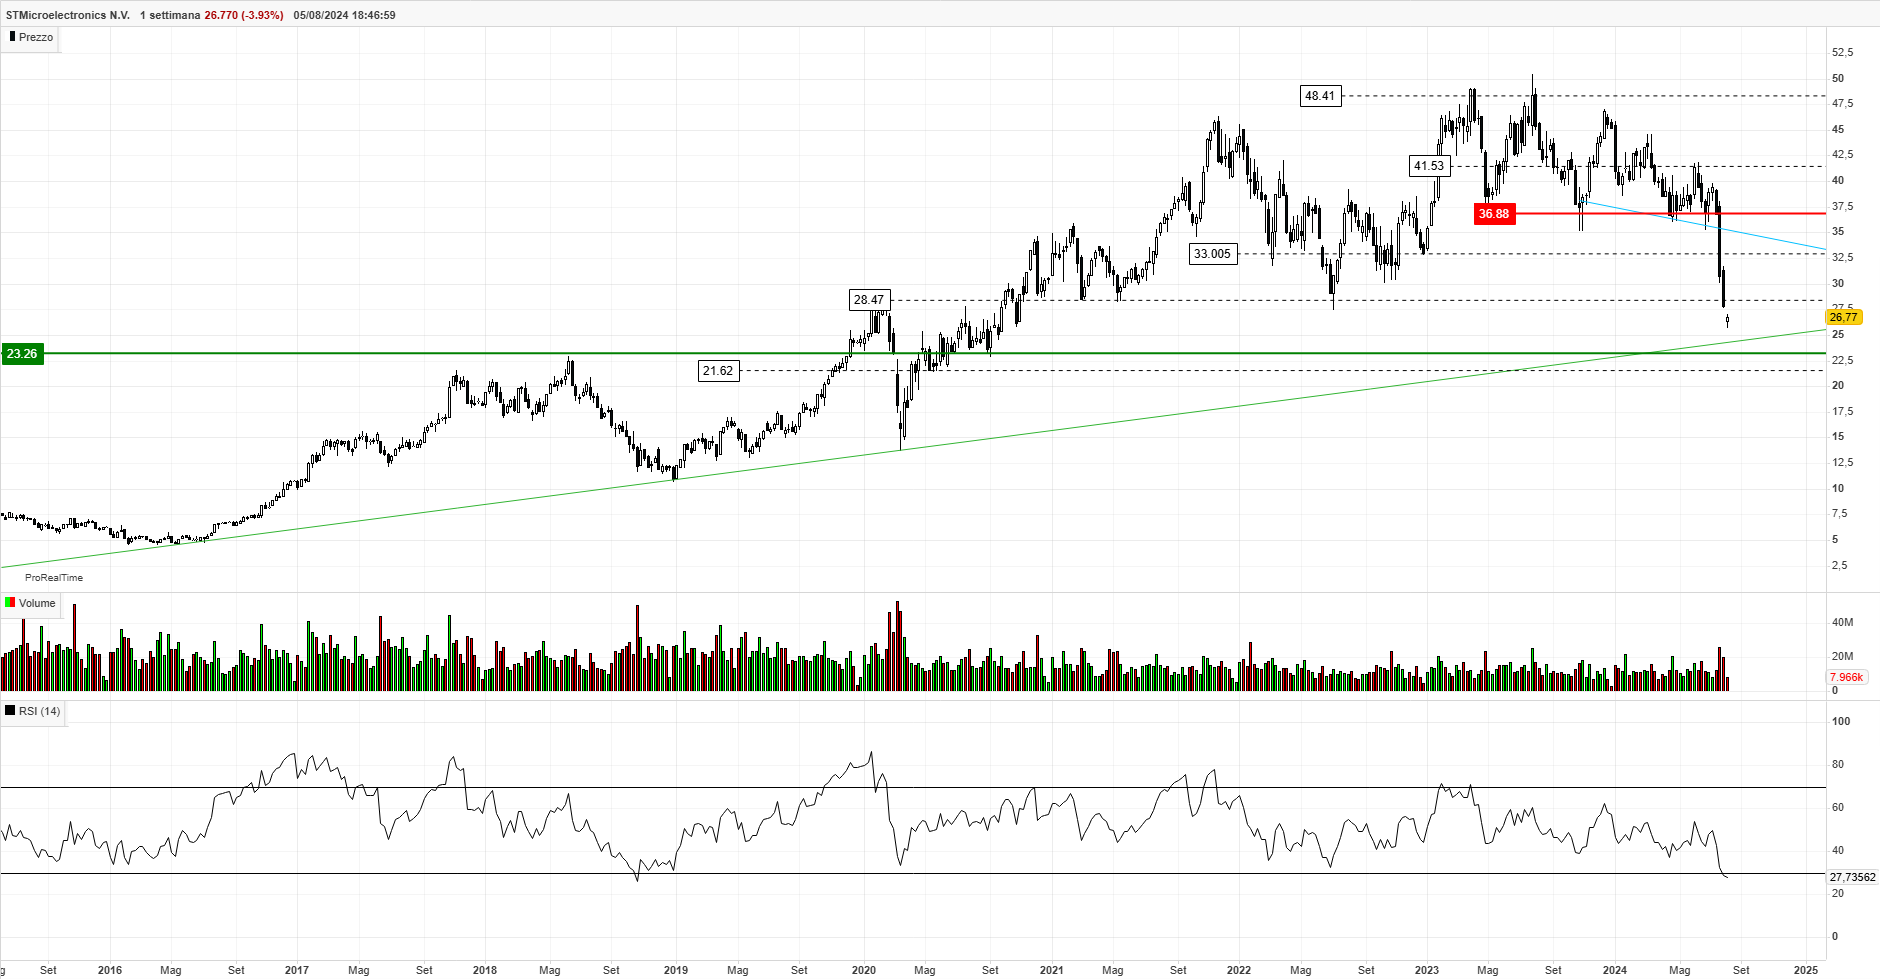Click the 2022 year on time axis

coord(1239,970)
